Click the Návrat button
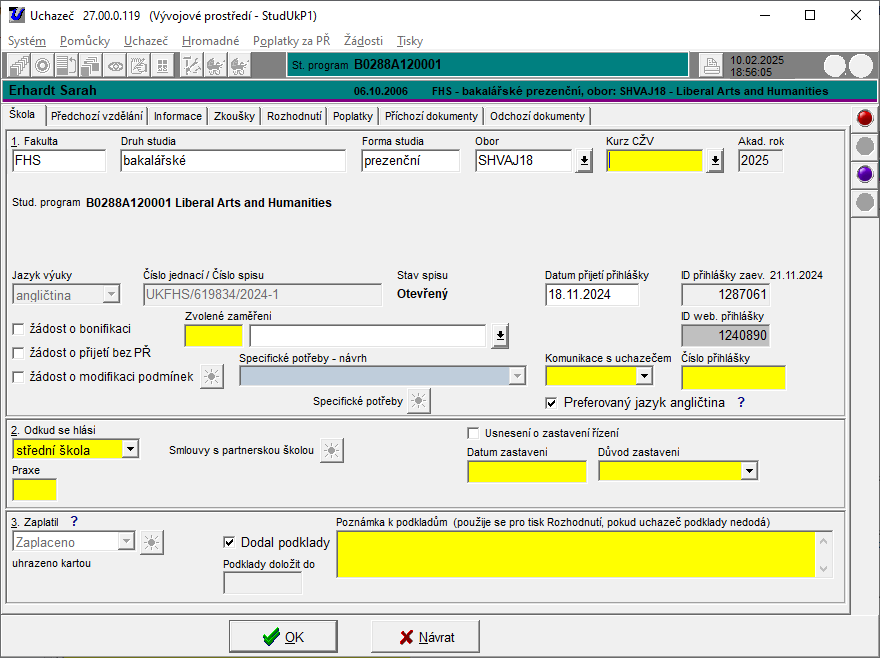Screen dimensions: 880x658 (x=425, y=637)
